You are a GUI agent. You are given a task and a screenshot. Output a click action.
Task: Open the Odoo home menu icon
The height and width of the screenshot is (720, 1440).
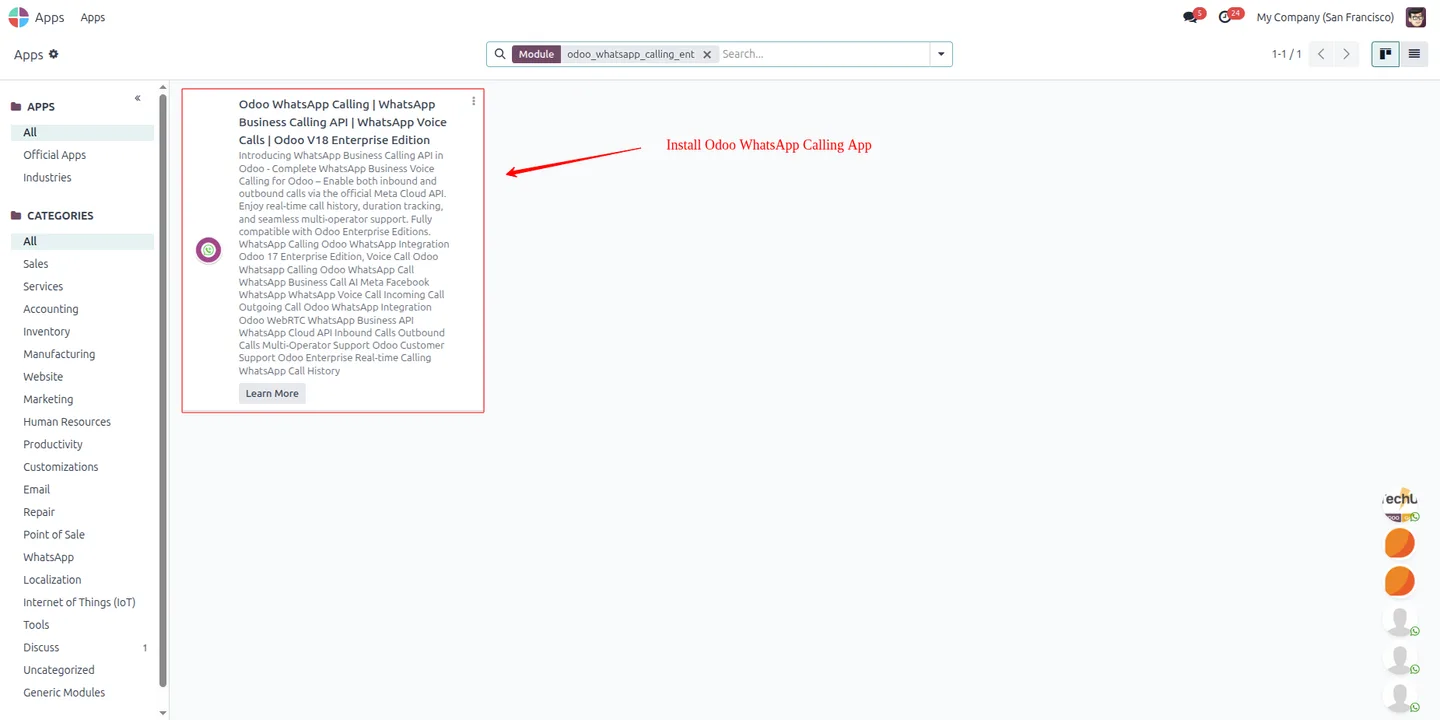tap(18, 17)
